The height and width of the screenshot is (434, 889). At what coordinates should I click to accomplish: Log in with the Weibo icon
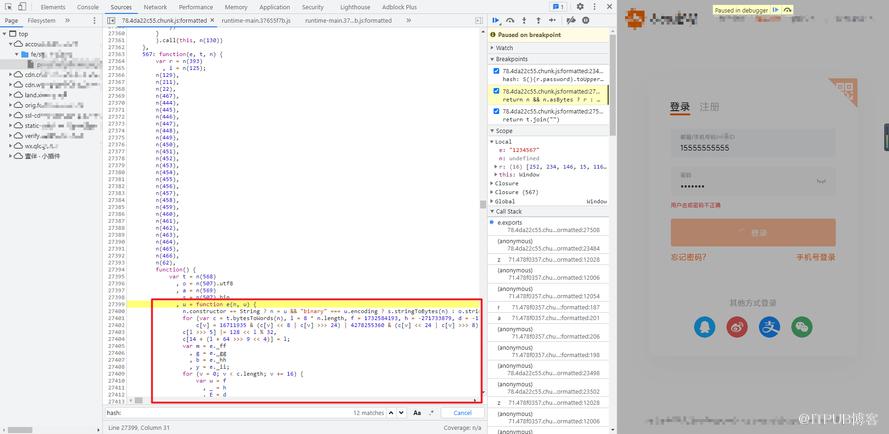[x=736, y=327]
